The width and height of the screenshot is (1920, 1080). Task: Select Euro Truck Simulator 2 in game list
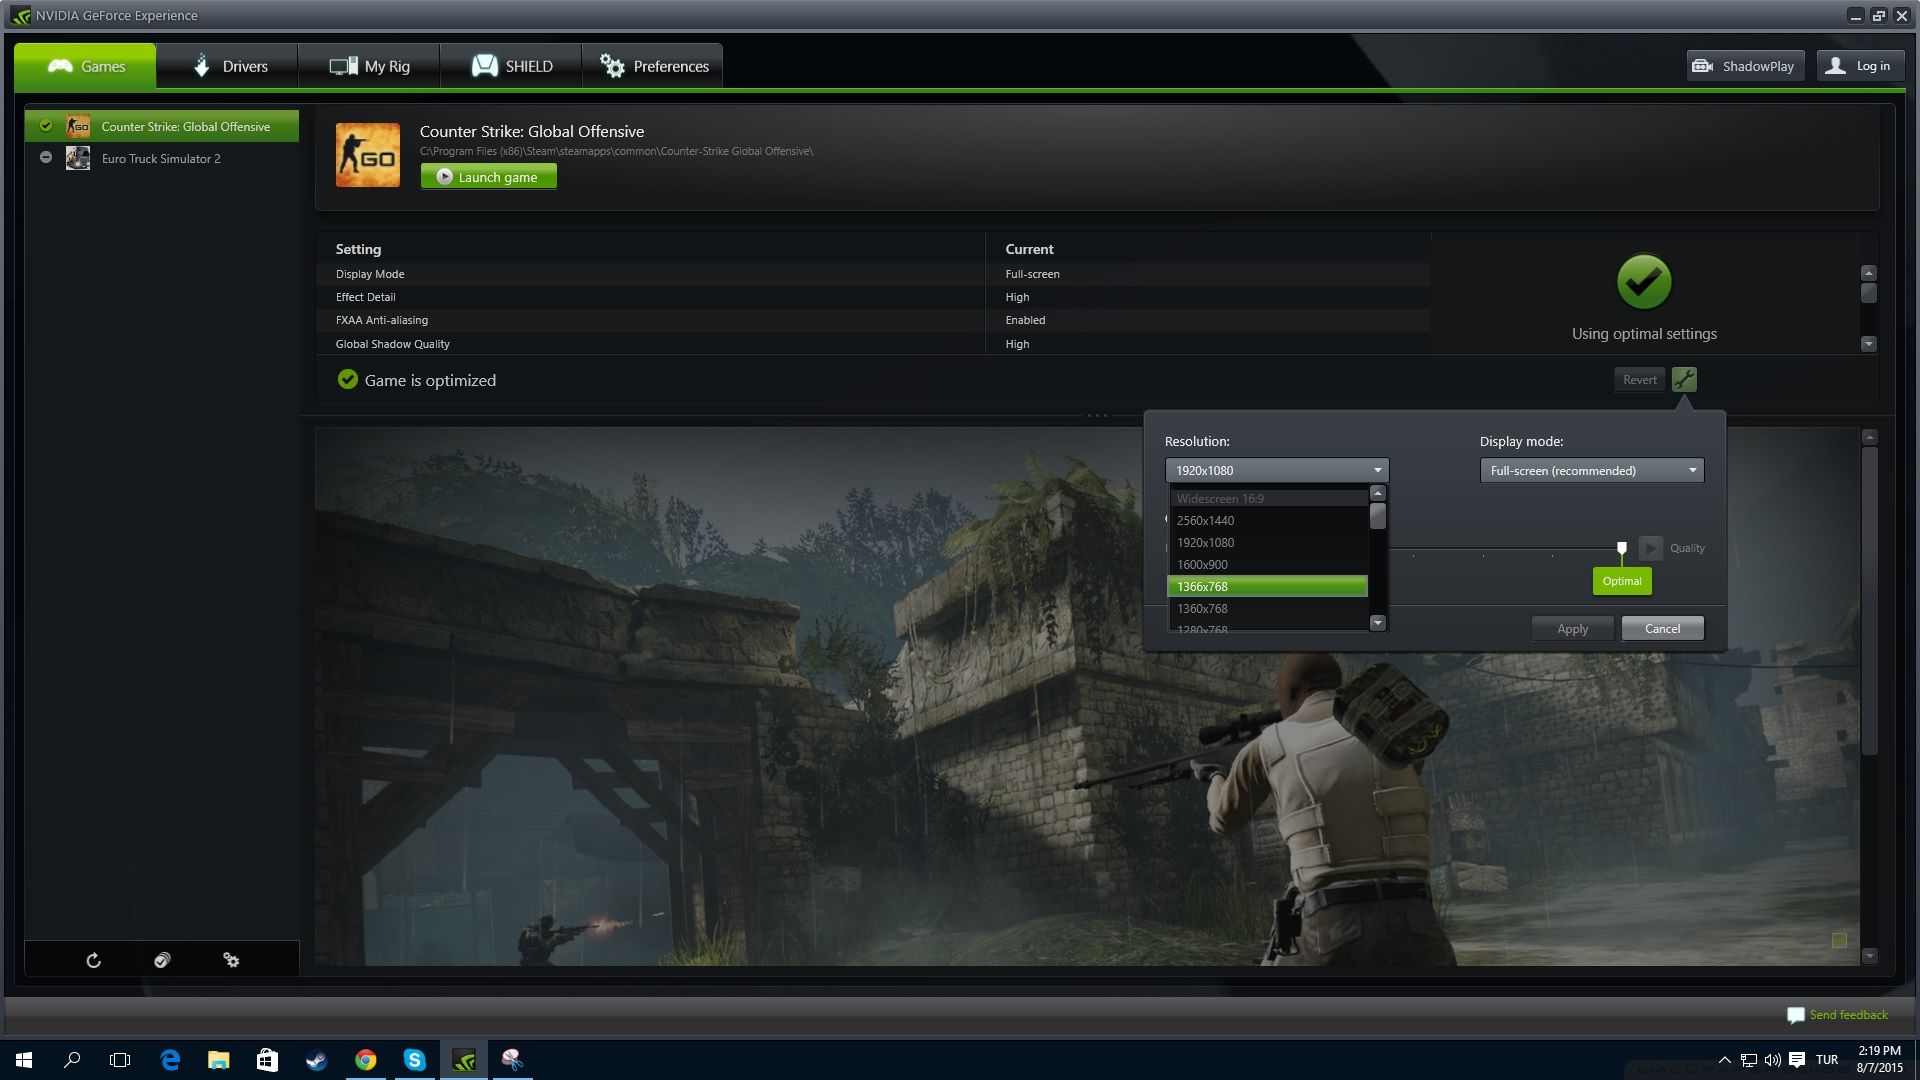point(161,158)
